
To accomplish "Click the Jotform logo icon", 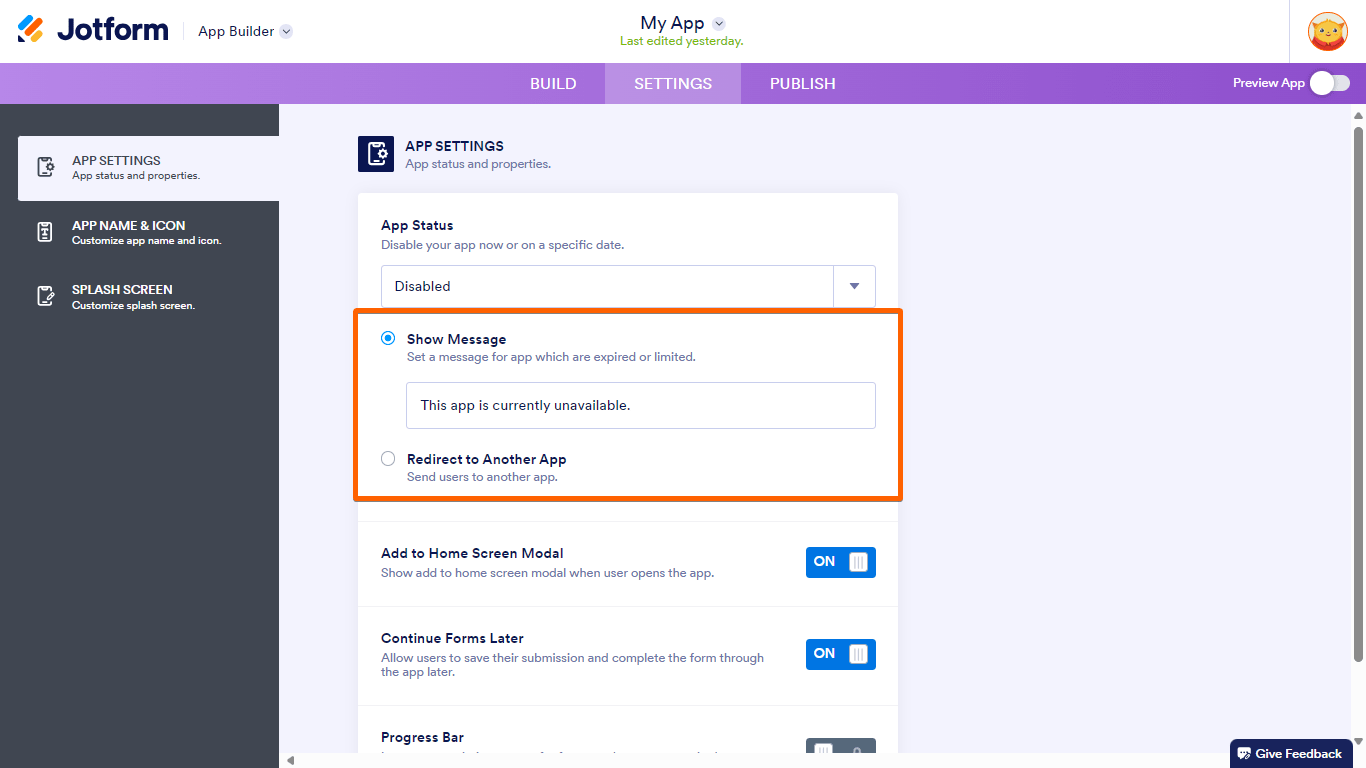I will (31, 30).
